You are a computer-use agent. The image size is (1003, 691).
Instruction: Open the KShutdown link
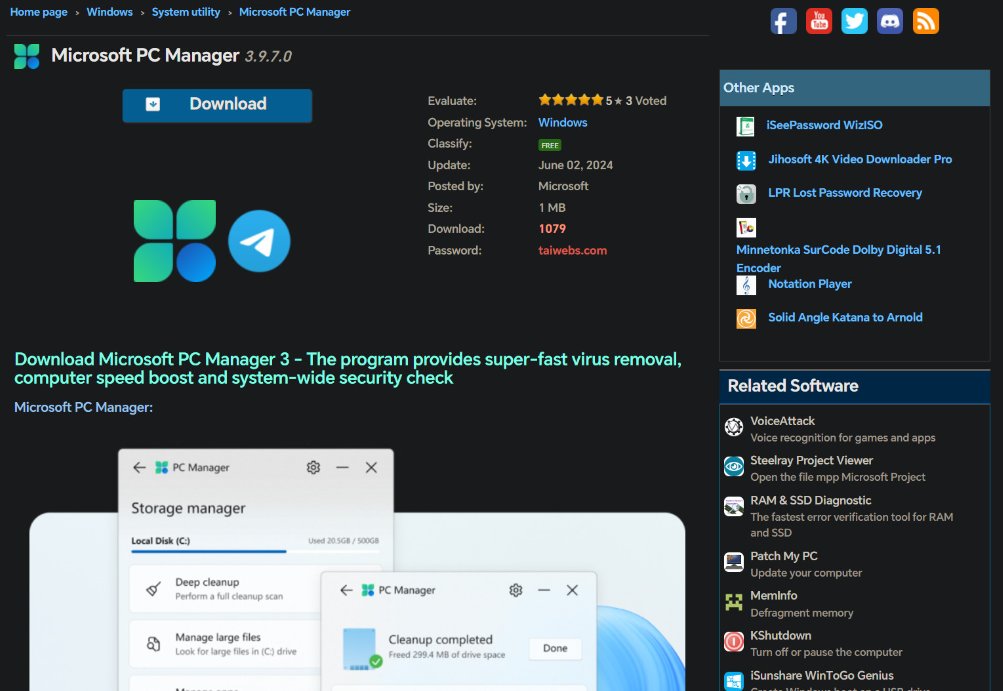pyautogui.click(x=780, y=635)
